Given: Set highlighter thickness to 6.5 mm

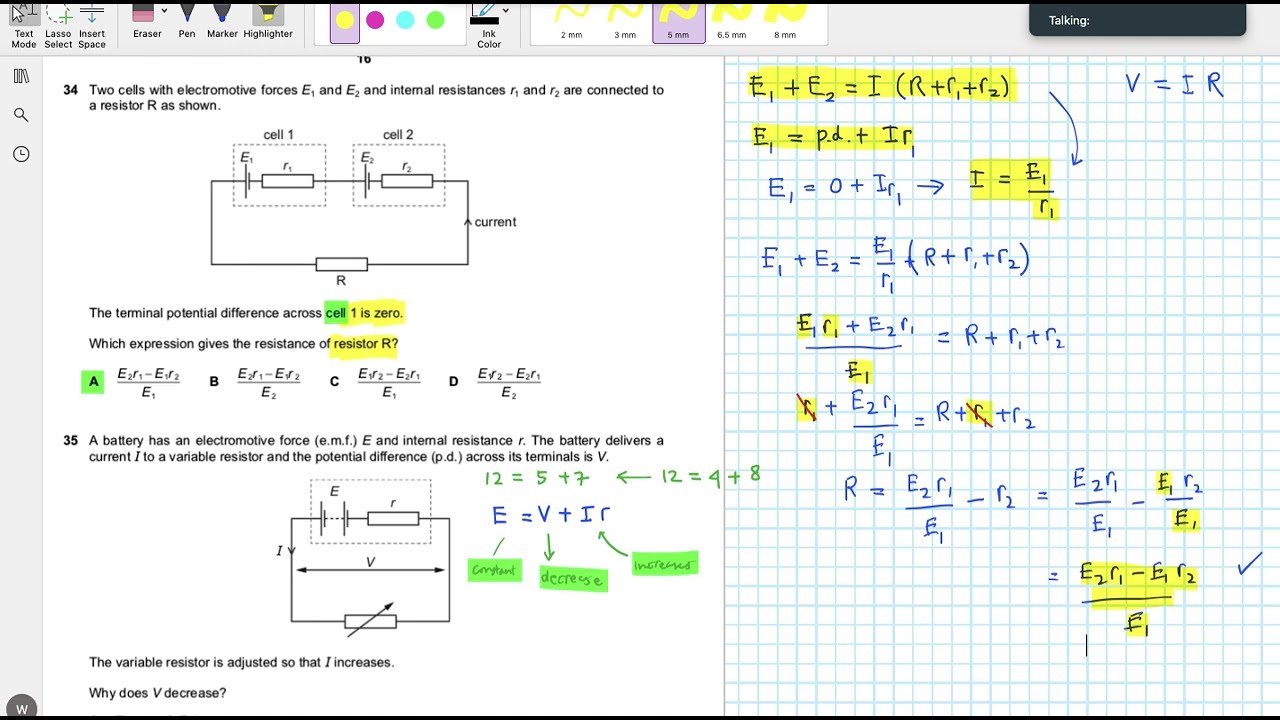Looking at the screenshot, I should point(731,22).
